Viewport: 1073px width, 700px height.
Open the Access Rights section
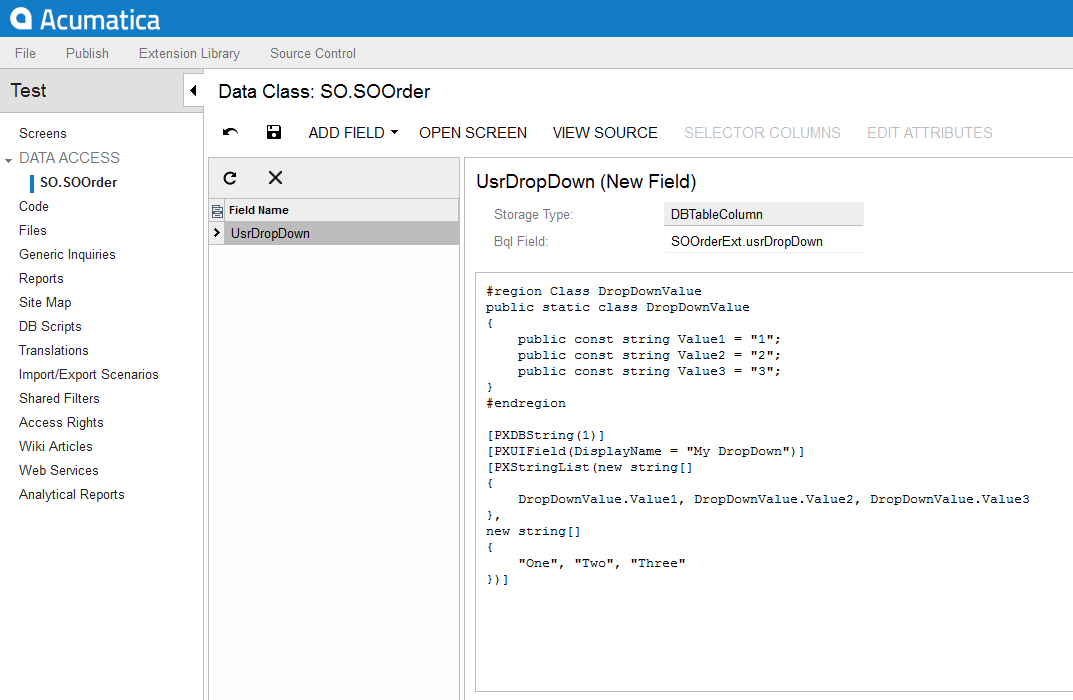[x=61, y=422]
